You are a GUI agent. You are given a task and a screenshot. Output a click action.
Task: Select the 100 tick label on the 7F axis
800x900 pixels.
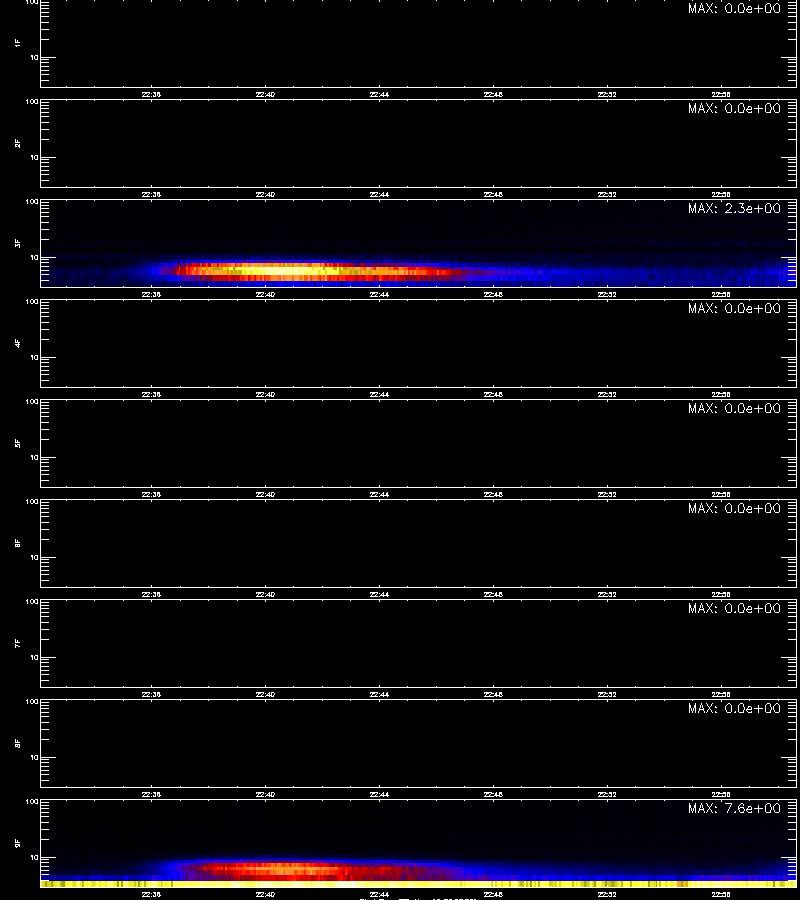32,602
